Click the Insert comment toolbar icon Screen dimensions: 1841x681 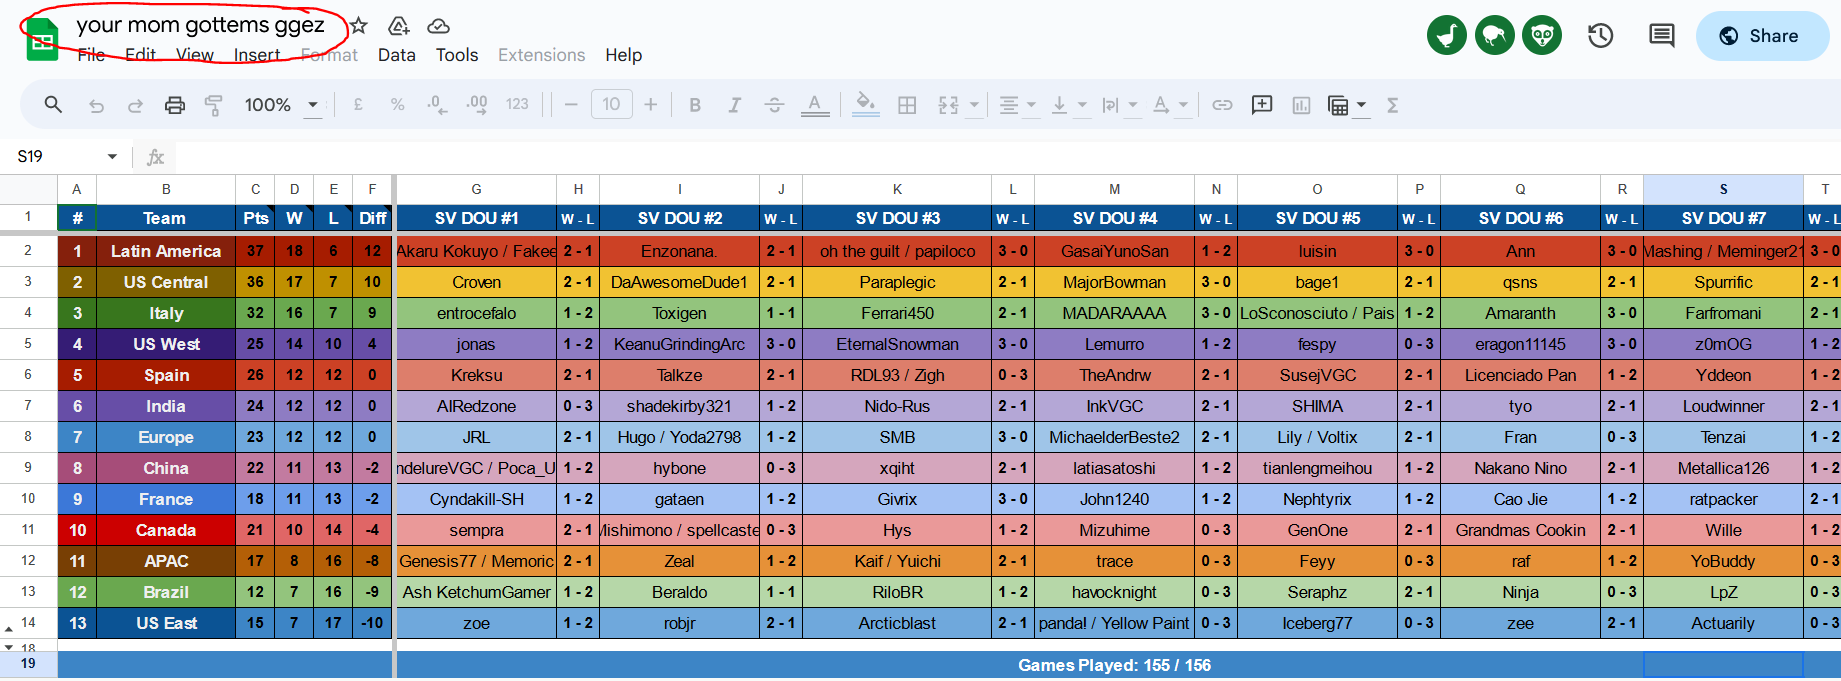click(1262, 105)
